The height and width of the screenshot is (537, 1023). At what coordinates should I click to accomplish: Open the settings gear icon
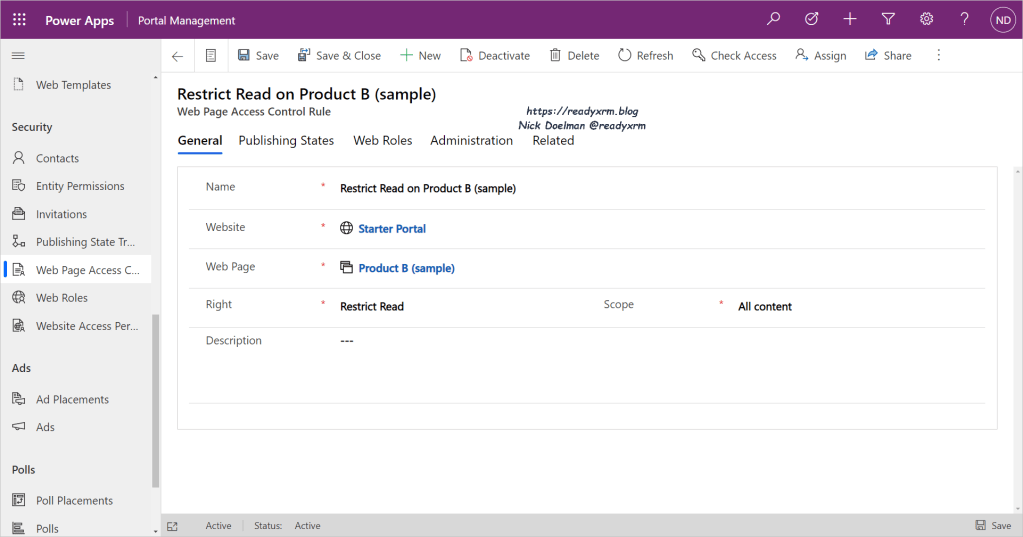pyautogui.click(x=926, y=19)
